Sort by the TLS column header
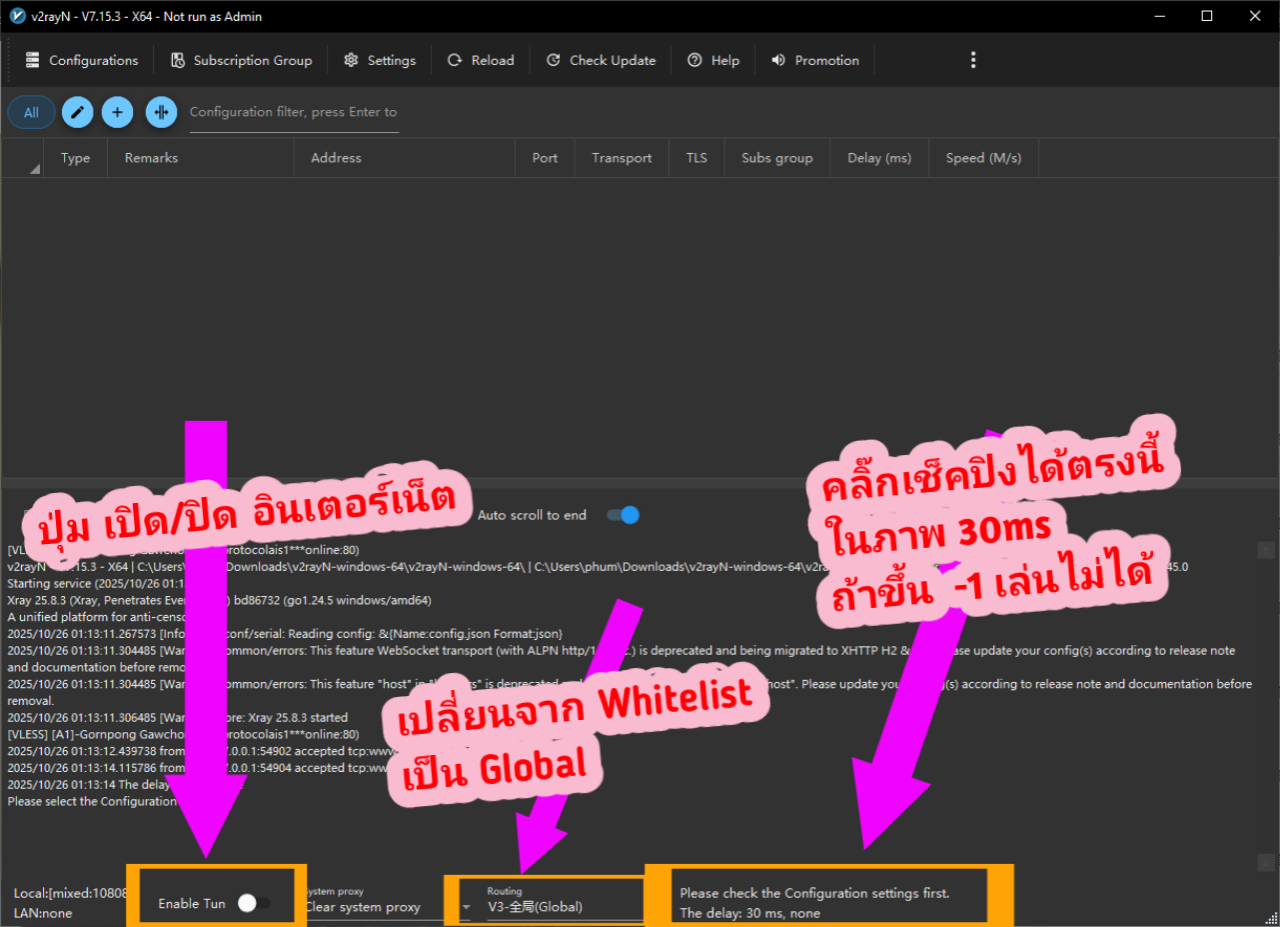 tap(697, 158)
